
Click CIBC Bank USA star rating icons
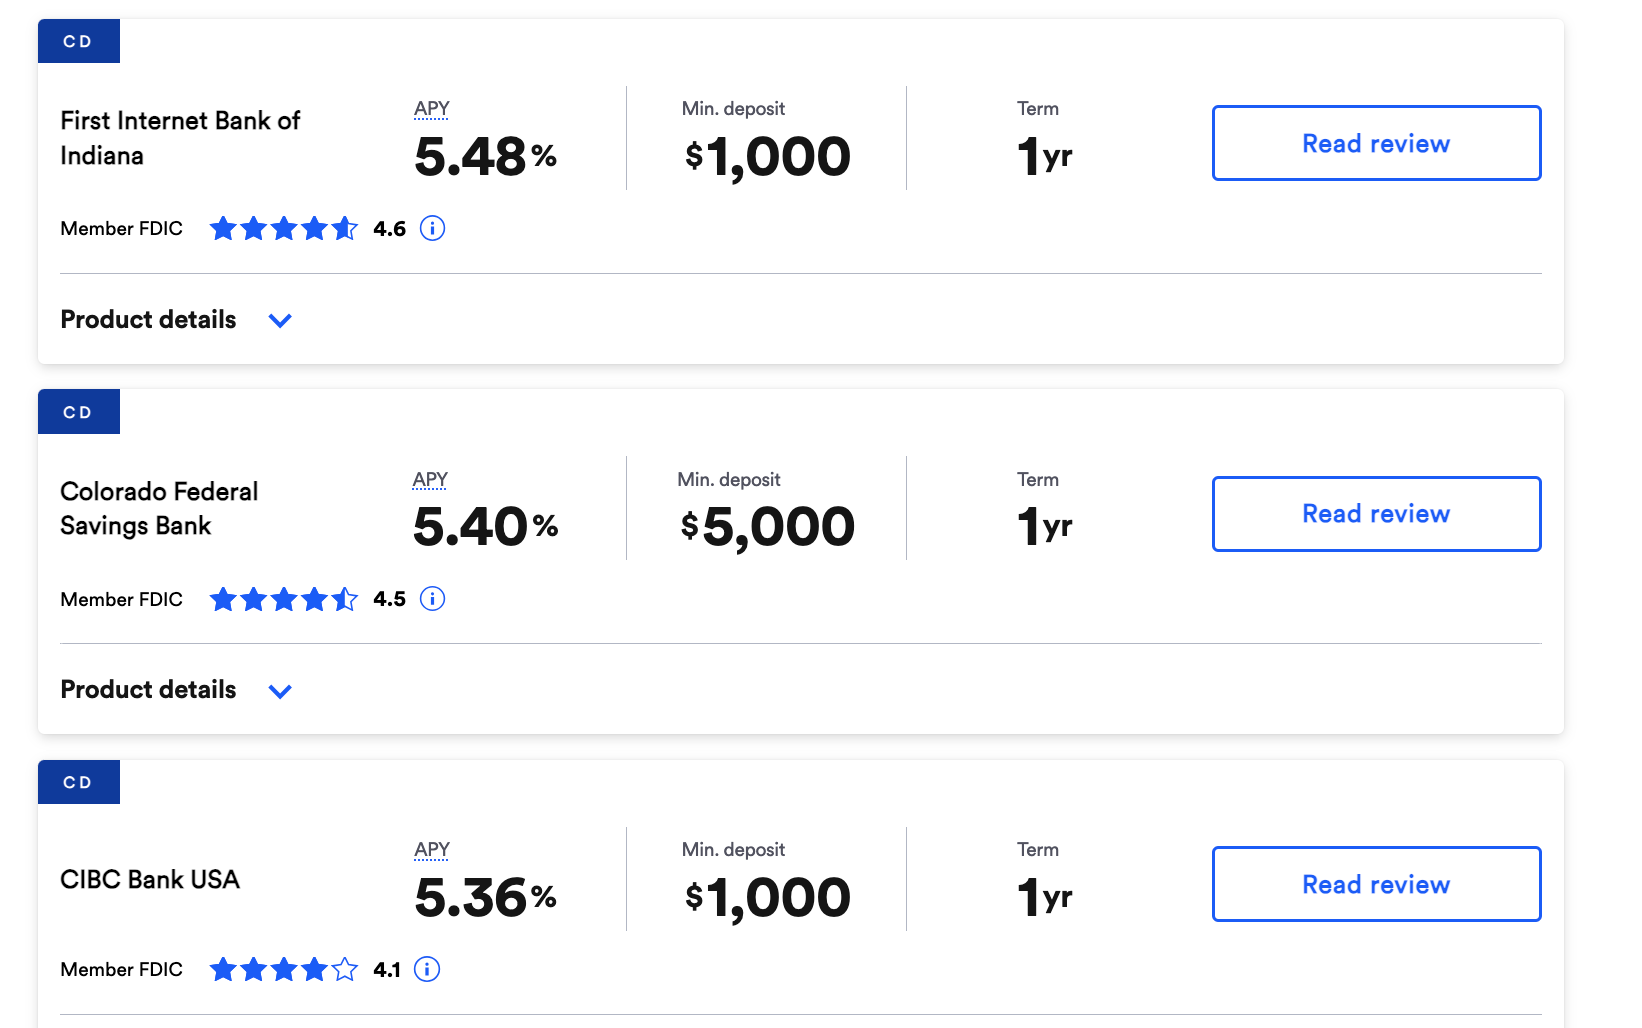point(284,969)
